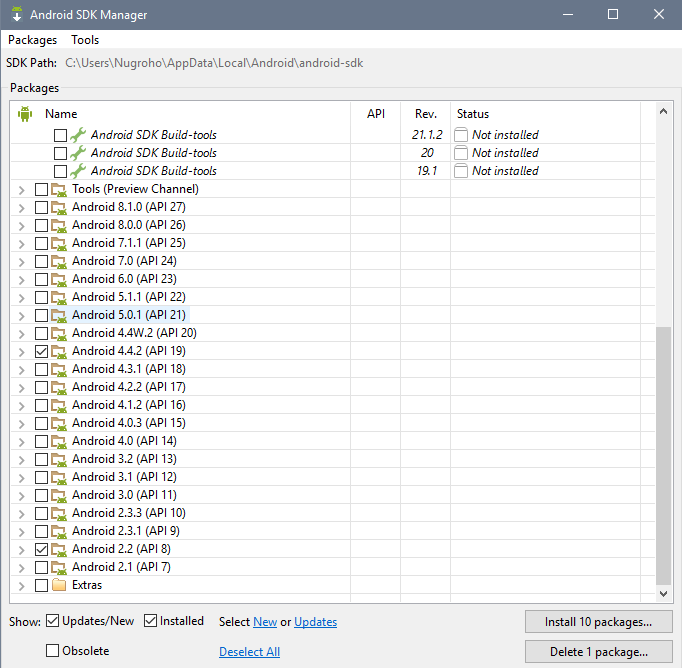Click the folder icon of Android 5.0.1 (API 21)
The image size is (682, 668).
click(x=59, y=315)
